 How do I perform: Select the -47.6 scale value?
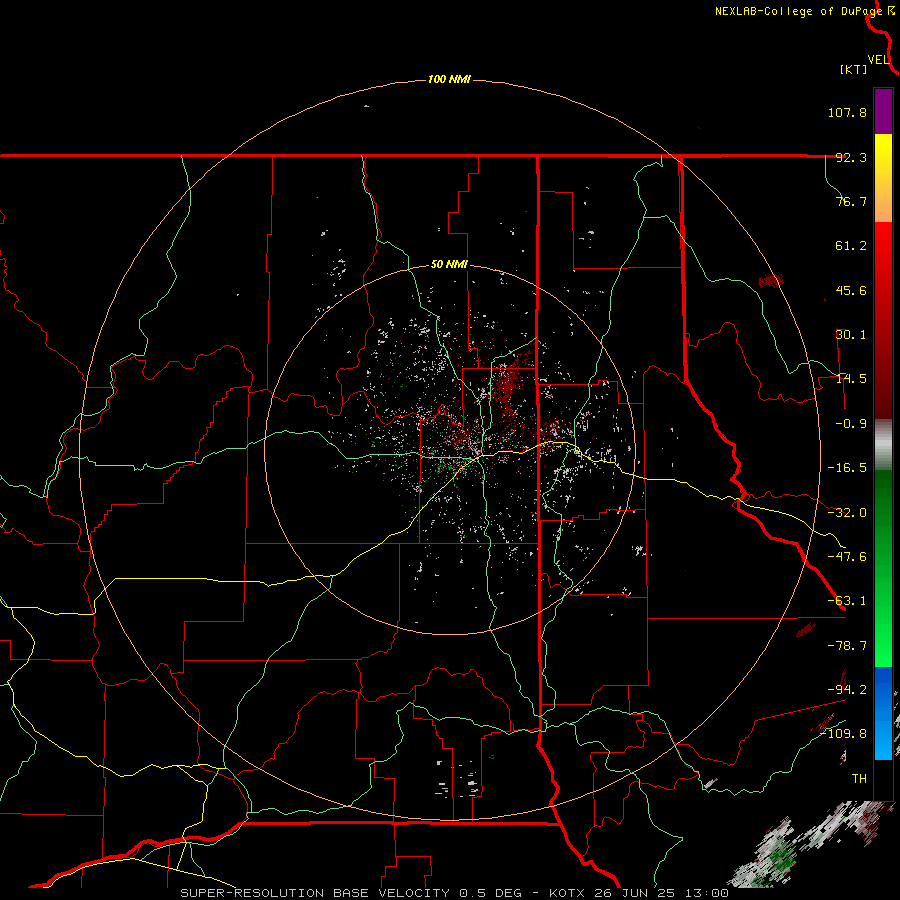click(847, 557)
